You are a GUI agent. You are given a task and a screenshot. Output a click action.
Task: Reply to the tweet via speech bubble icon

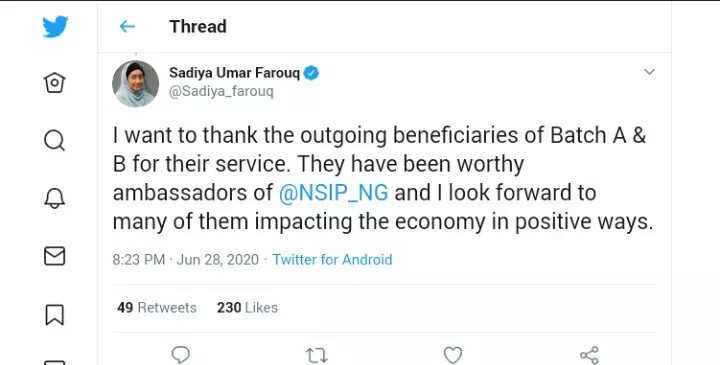point(180,355)
